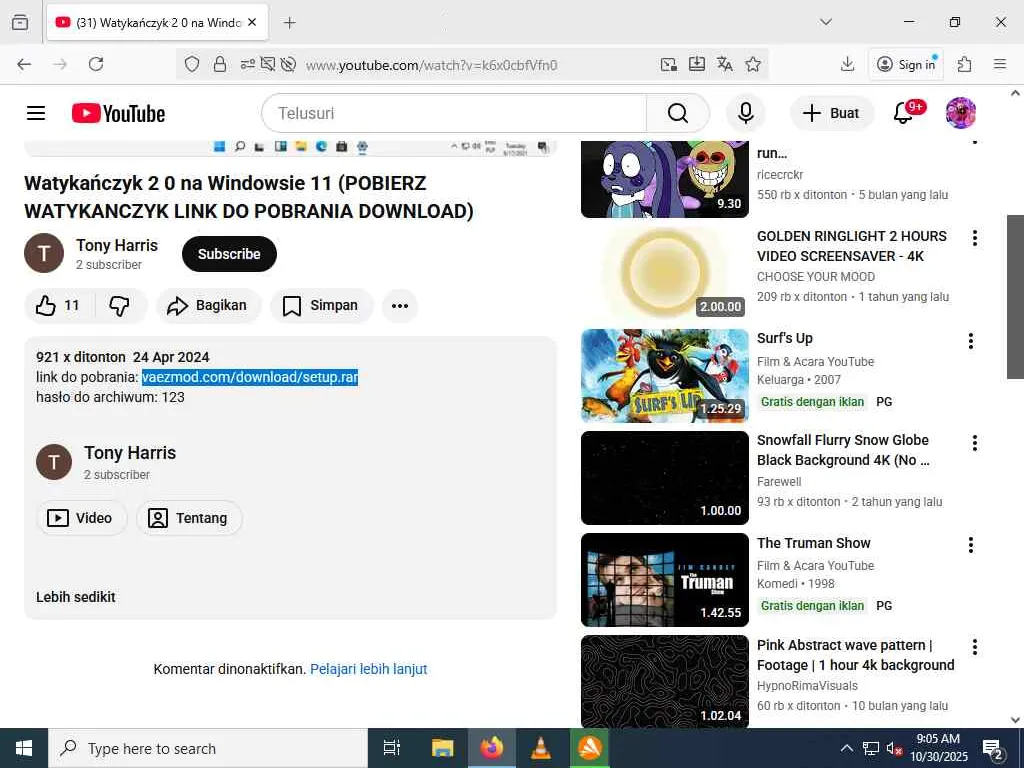Open options for Snowfall Flurry video

[x=974, y=443]
